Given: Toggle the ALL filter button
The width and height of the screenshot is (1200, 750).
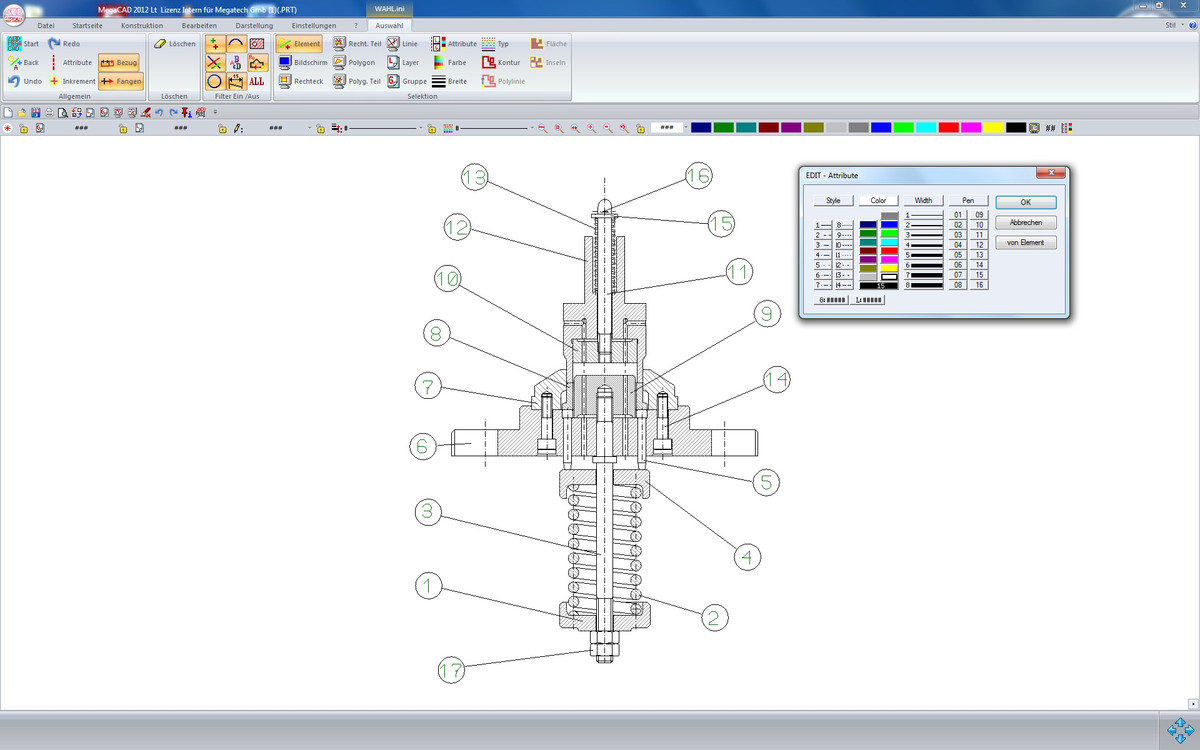Looking at the screenshot, I should tap(257, 81).
